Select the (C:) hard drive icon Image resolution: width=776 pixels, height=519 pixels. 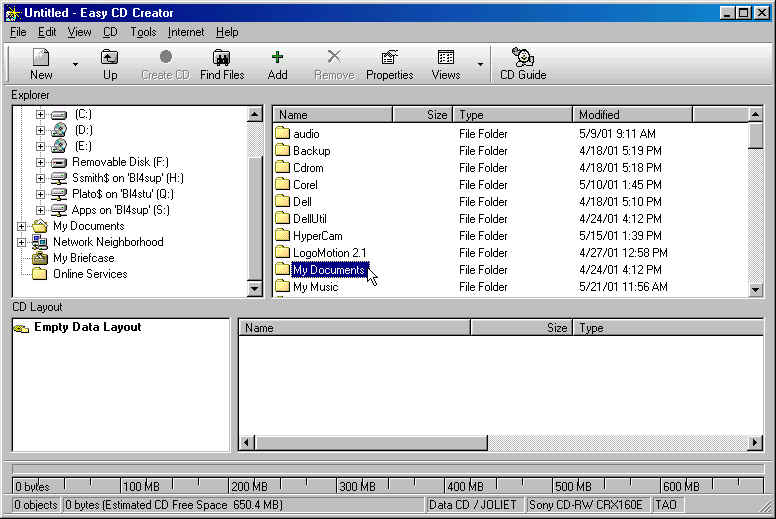tap(58, 115)
